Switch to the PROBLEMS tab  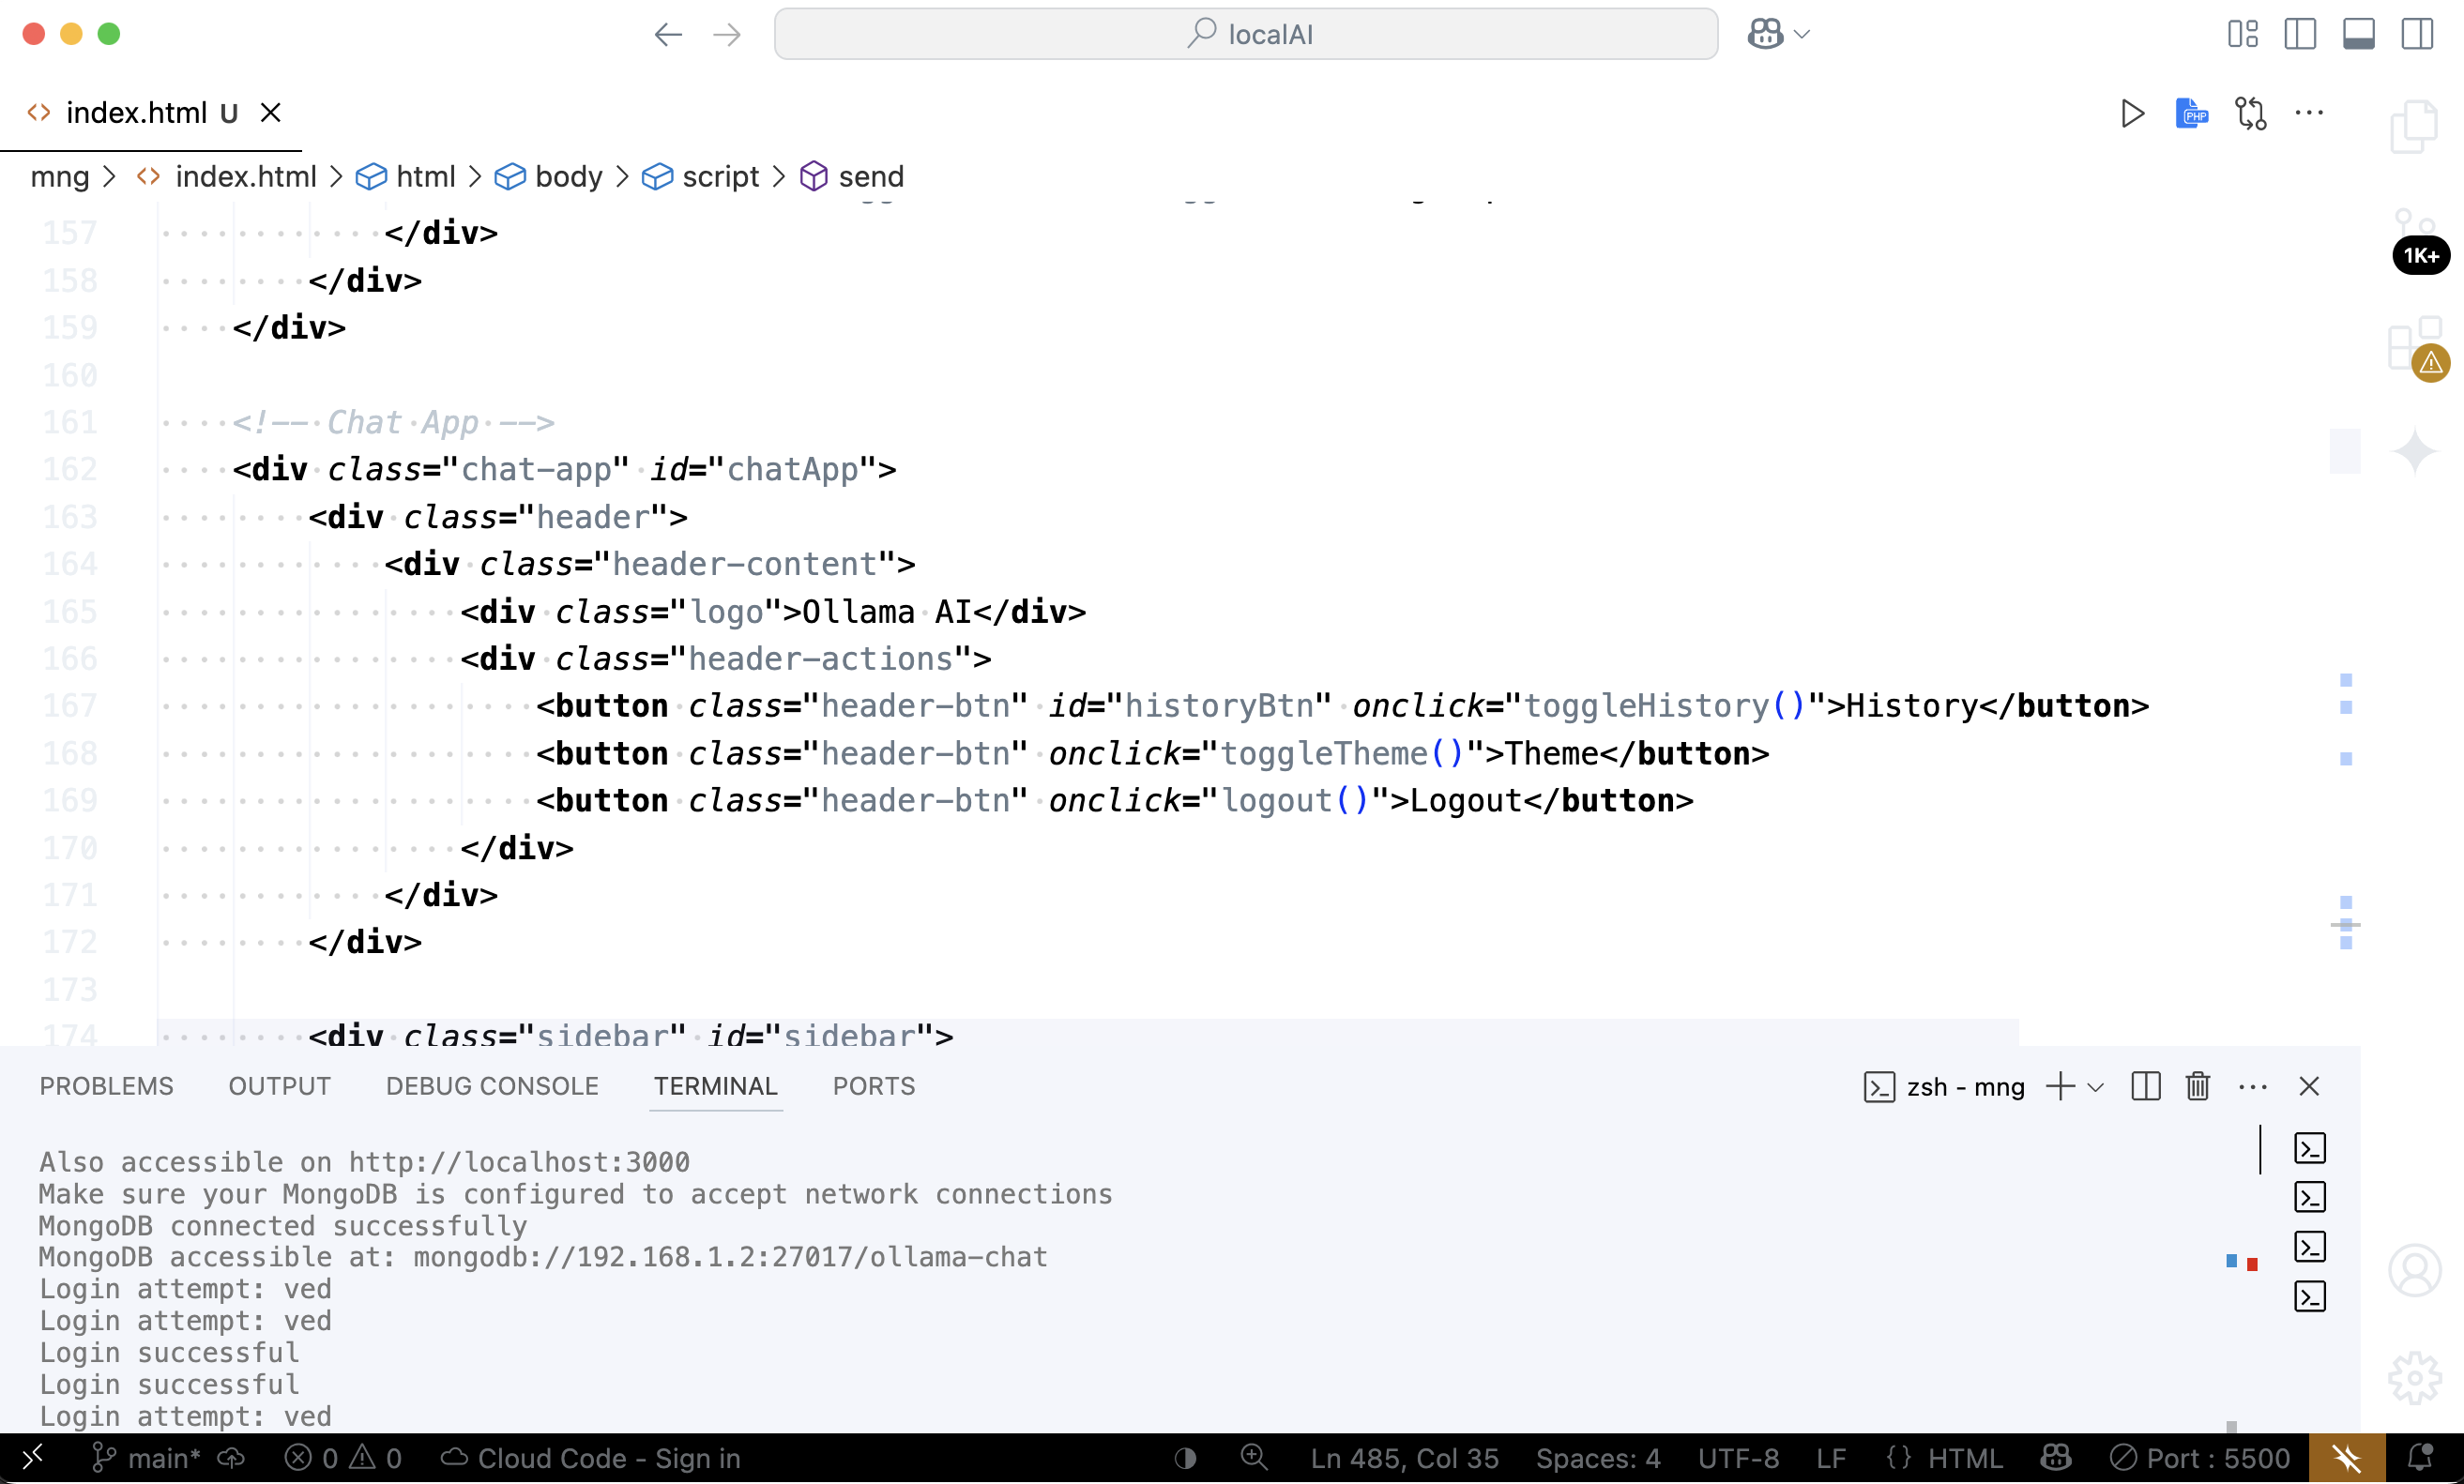point(106,1086)
